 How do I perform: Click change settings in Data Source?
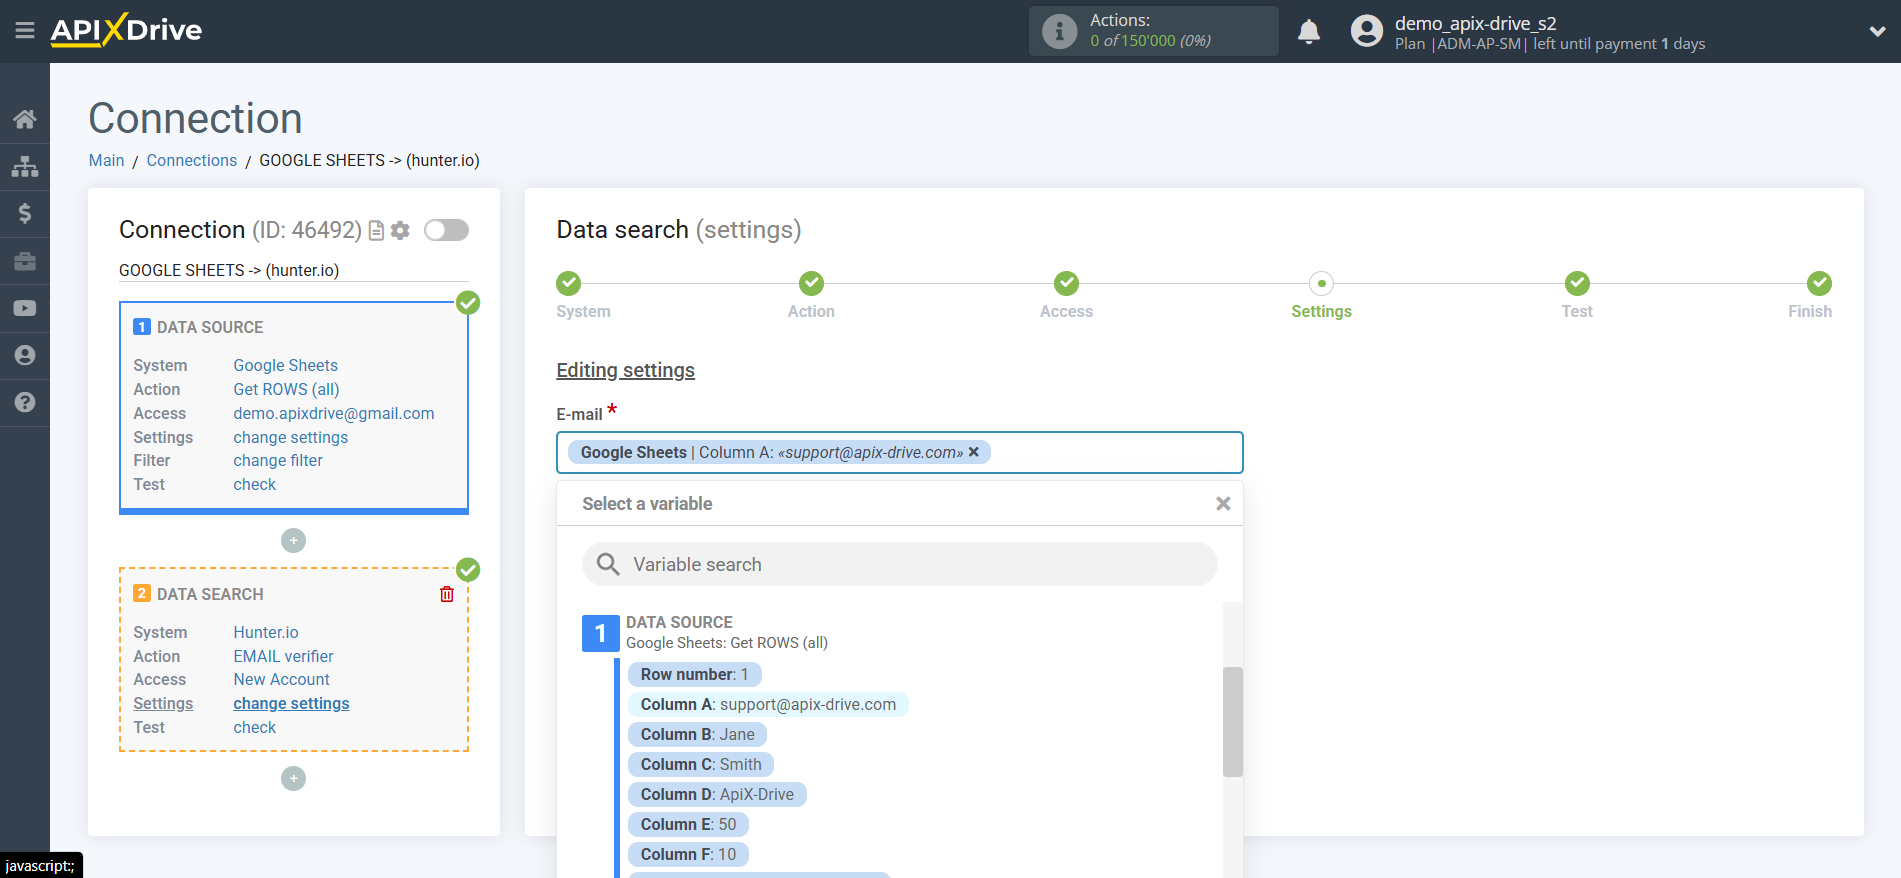[290, 438]
